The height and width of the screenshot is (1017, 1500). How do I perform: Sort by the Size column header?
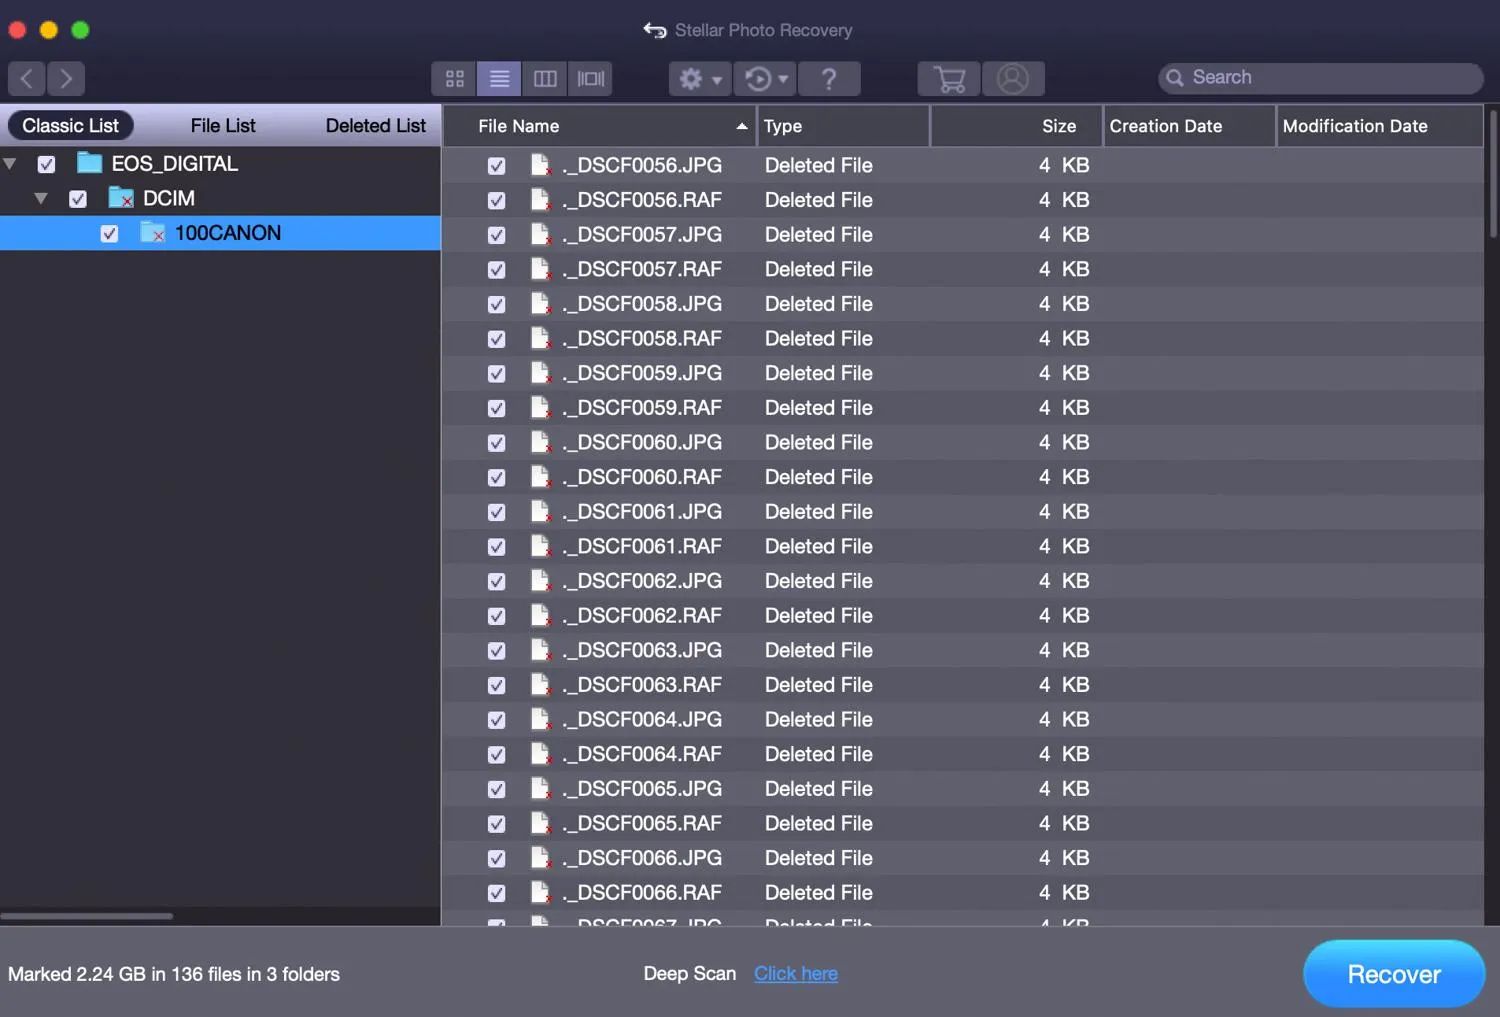[x=1016, y=126]
